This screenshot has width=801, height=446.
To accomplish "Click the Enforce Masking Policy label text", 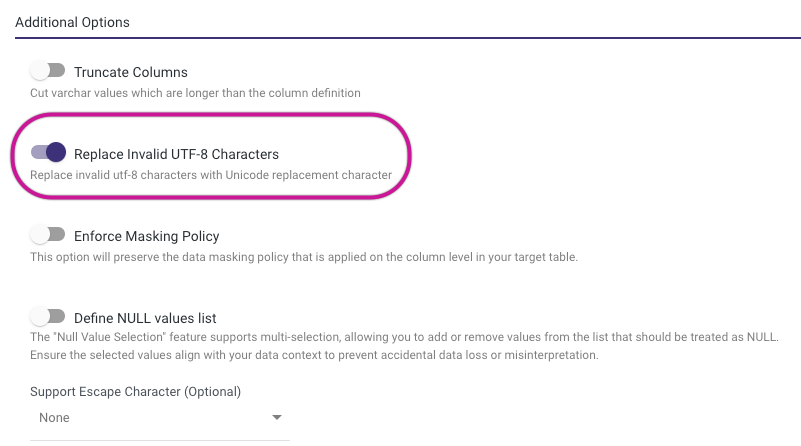I will pyautogui.click(x=146, y=236).
